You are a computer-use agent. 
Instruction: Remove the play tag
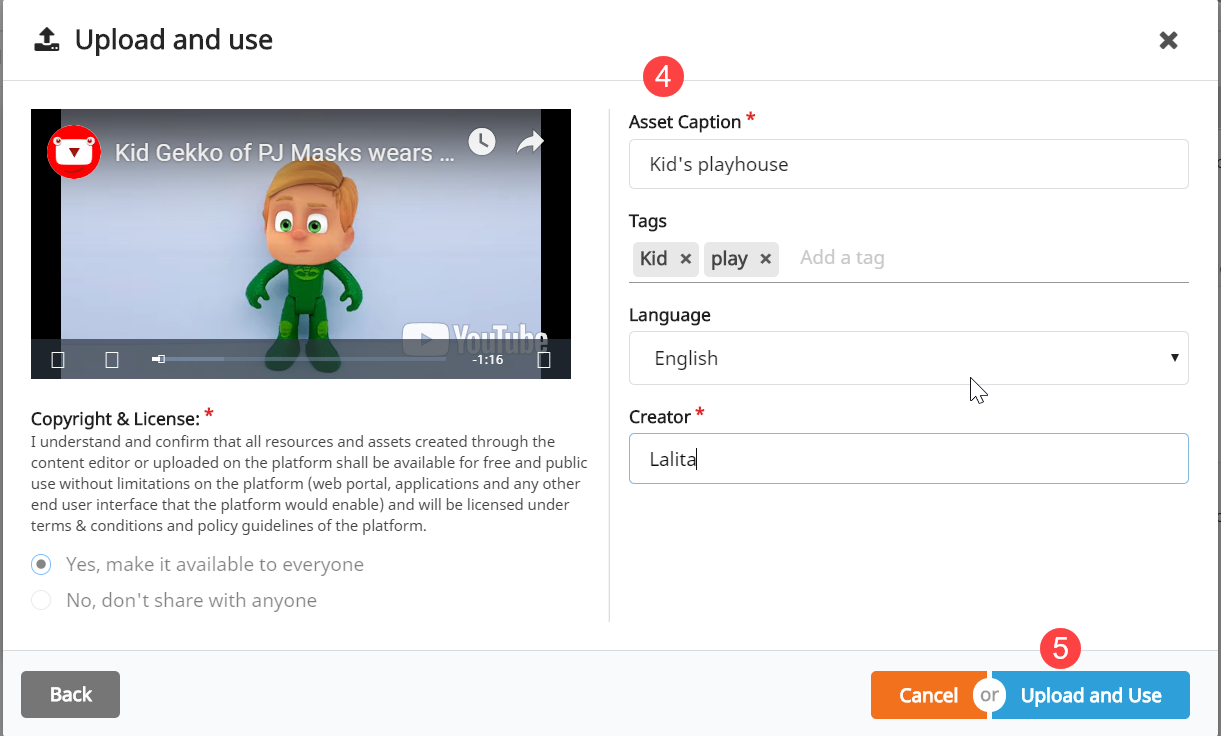point(765,259)
